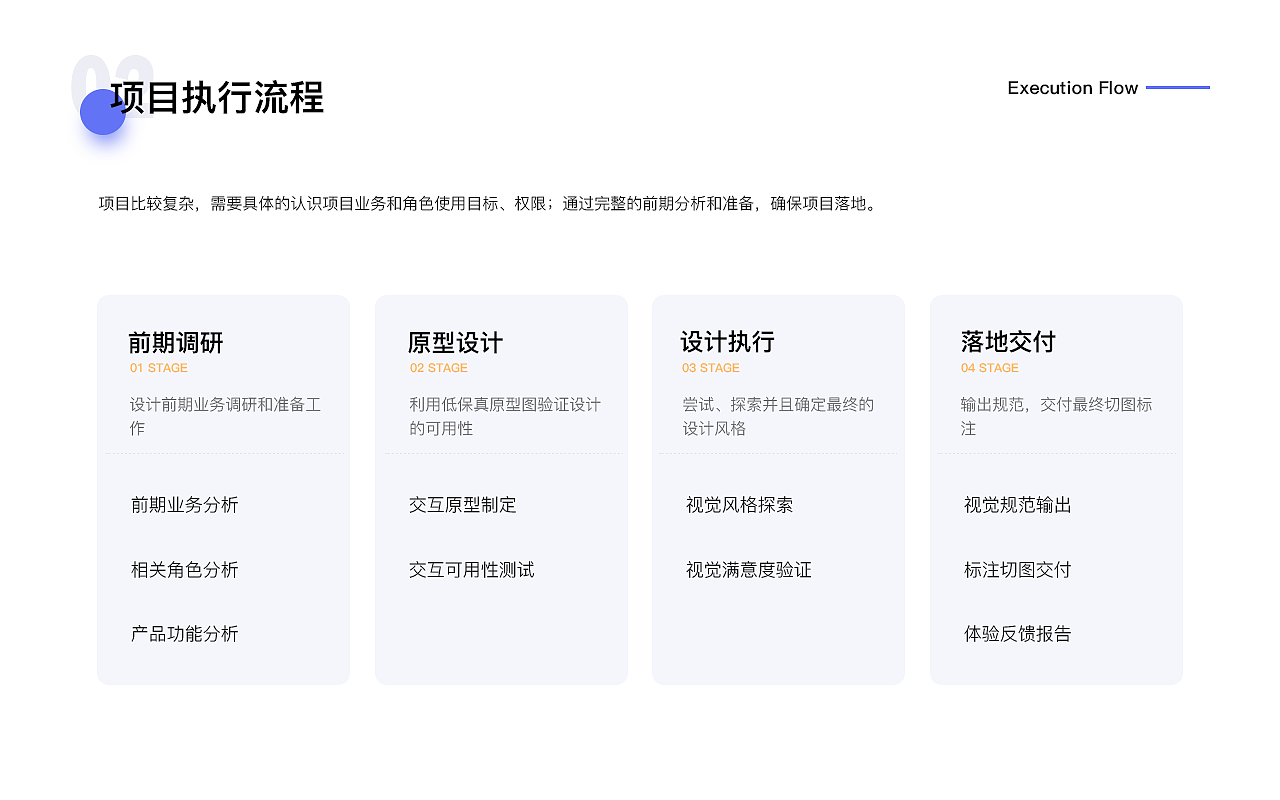Select the 产品功能分析 entry

pyautogui.click(x=184, y=633)
